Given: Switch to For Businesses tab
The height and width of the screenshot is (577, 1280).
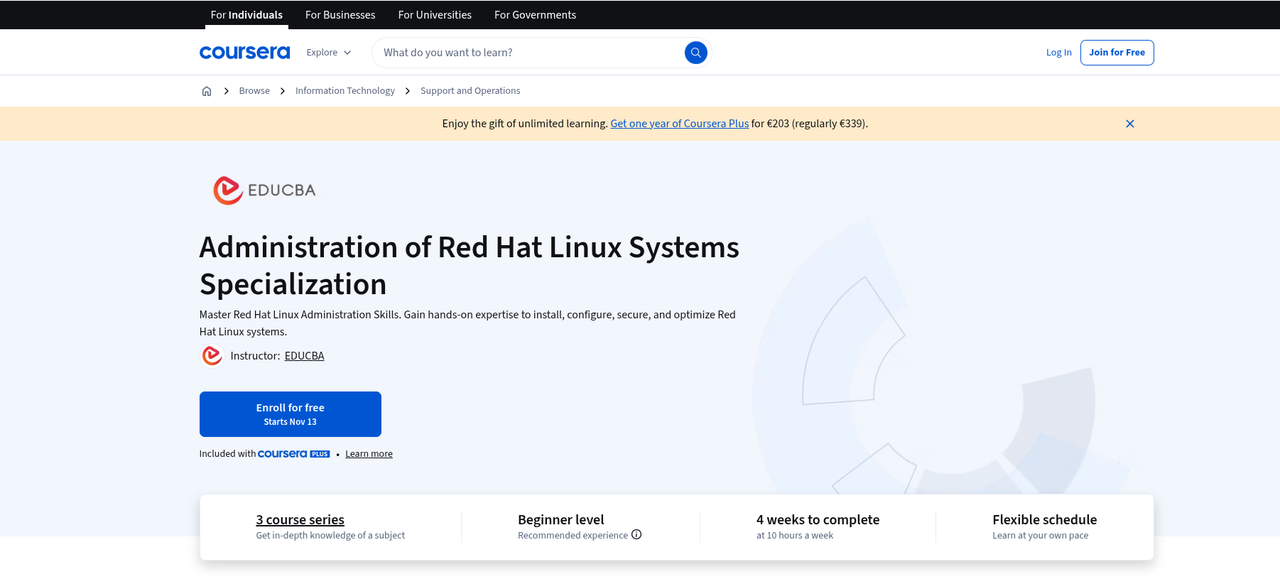Looking at the screenshot, I should pos(340,15).
